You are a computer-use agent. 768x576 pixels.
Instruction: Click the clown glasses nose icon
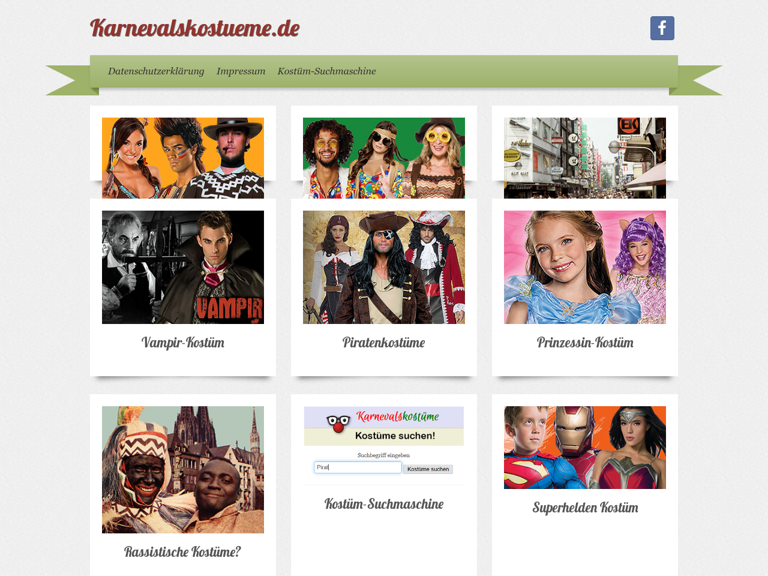pos(338,423)
